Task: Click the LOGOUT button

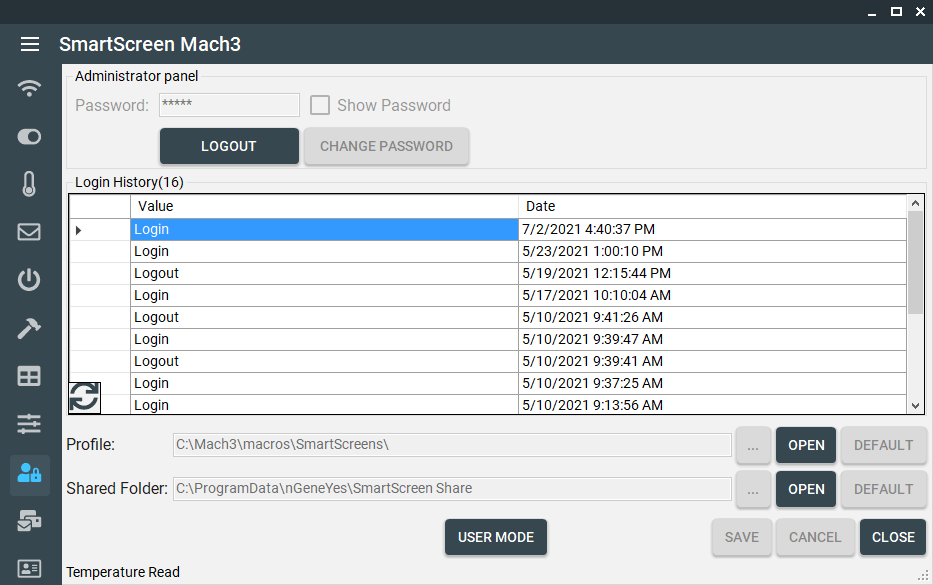Action: (x=229, y=146)
